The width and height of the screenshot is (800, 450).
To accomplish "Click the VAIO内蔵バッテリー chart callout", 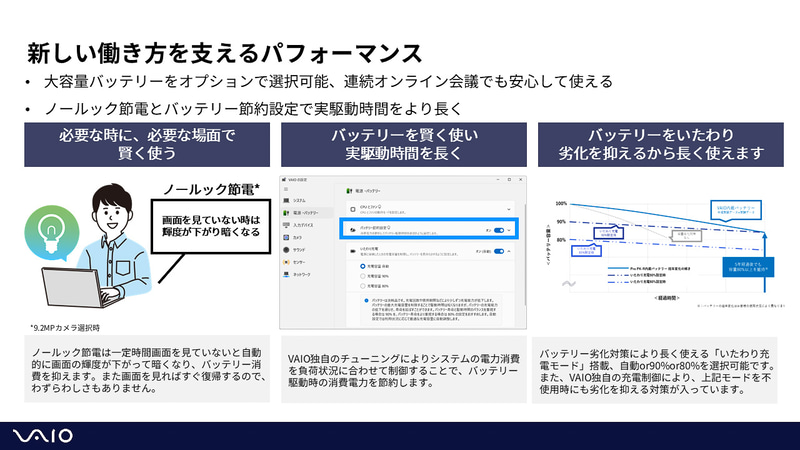I will (736, 210).
